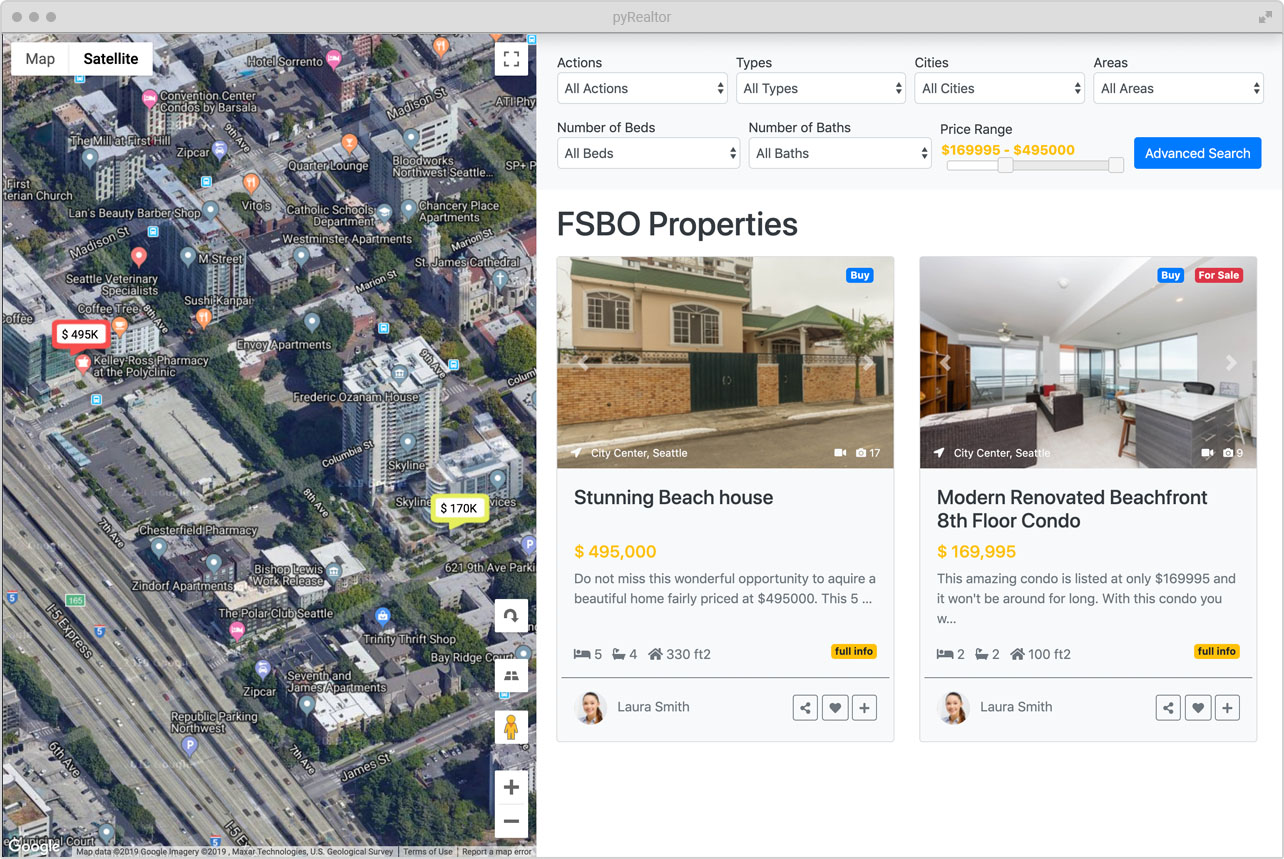Open Stunning Beach house title link
1284x859 pixels.
(x=673, y=498)
